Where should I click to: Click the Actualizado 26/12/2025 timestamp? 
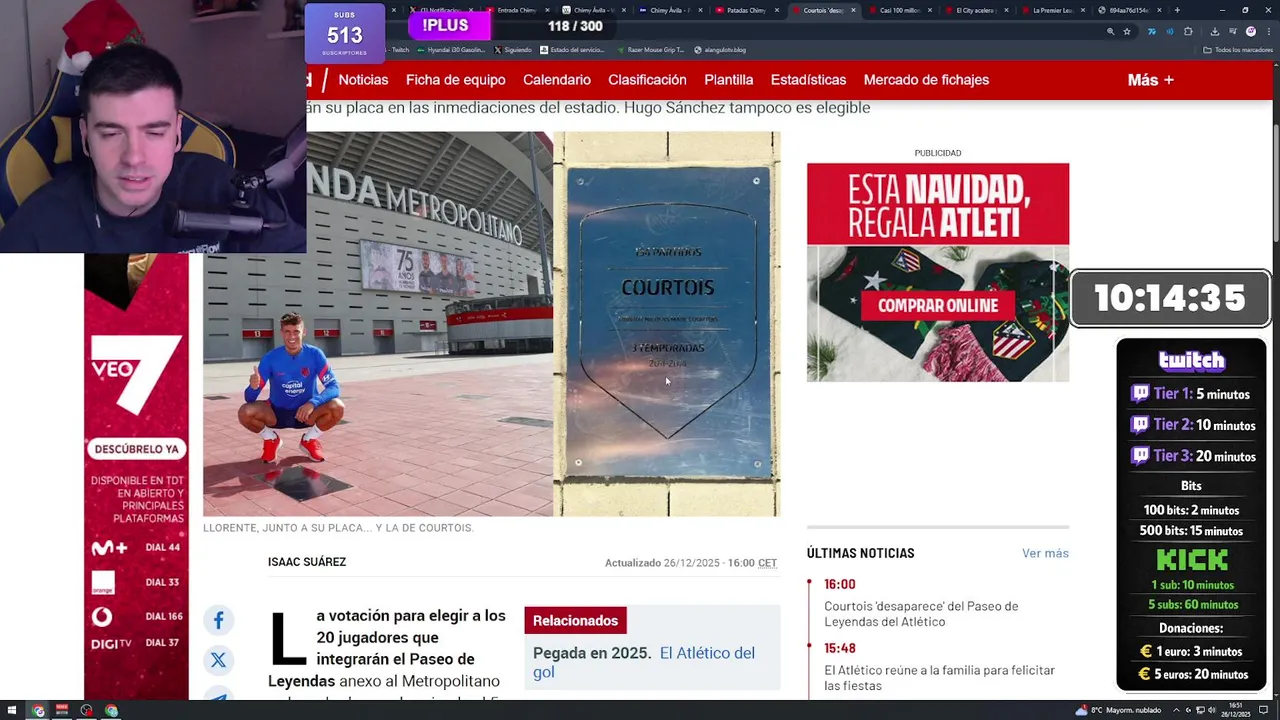(x=691, y=563)
